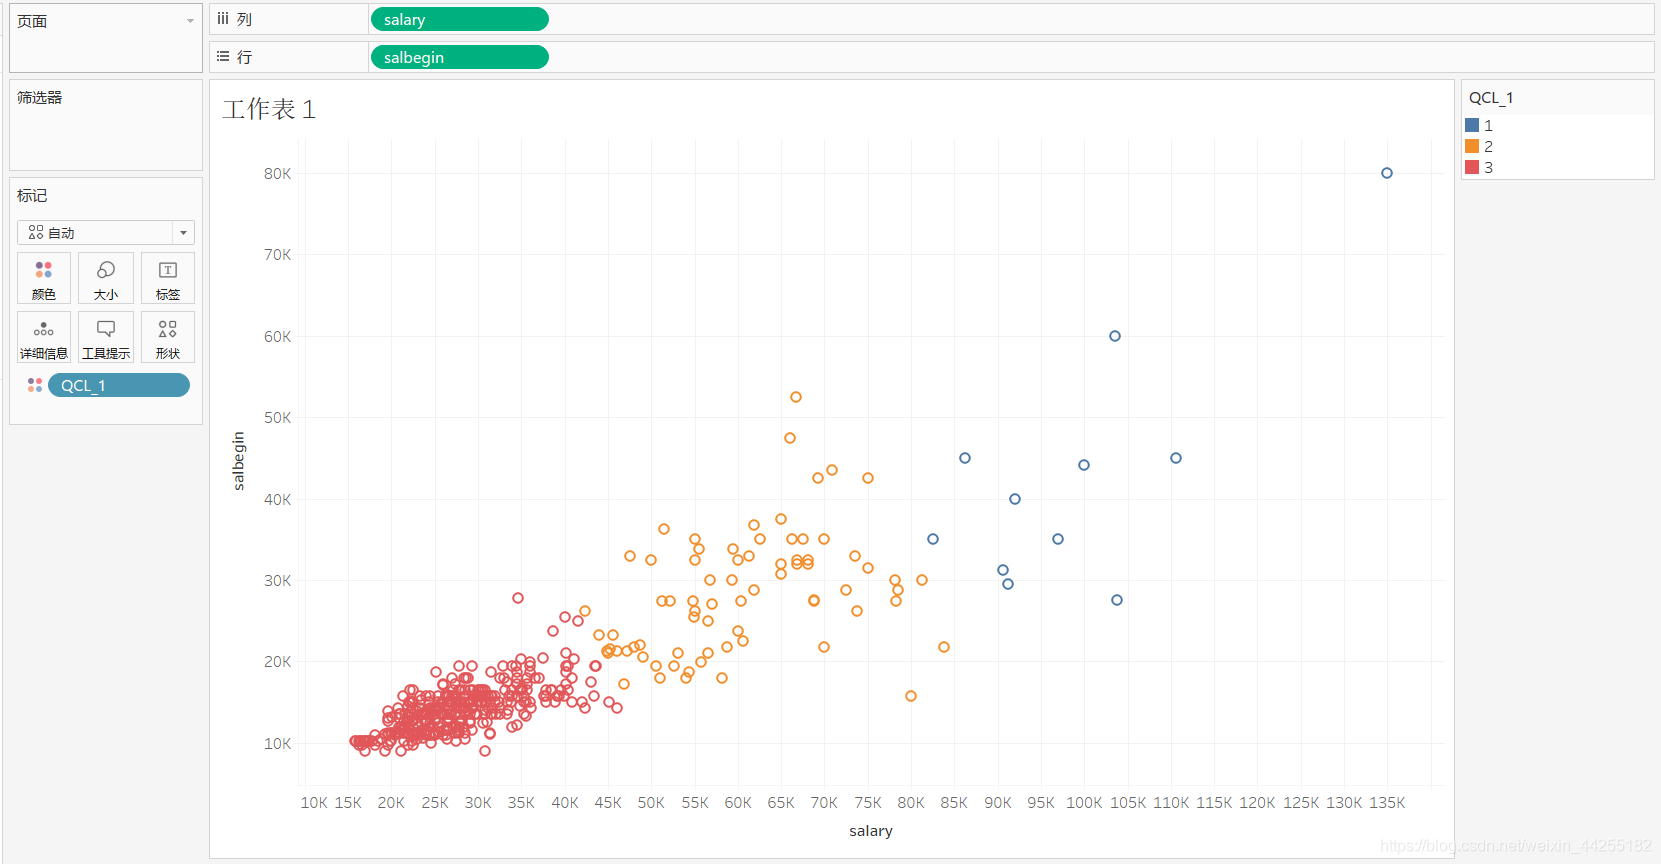Click the worksheet title 工作表 1
This screenshot has width=1661, height=864.
pos(269,109)
